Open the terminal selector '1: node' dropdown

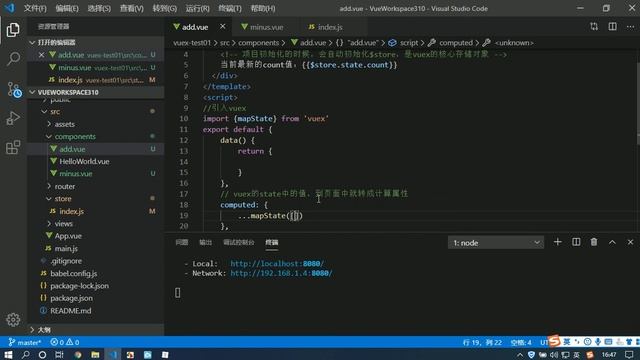click(496, 243)
